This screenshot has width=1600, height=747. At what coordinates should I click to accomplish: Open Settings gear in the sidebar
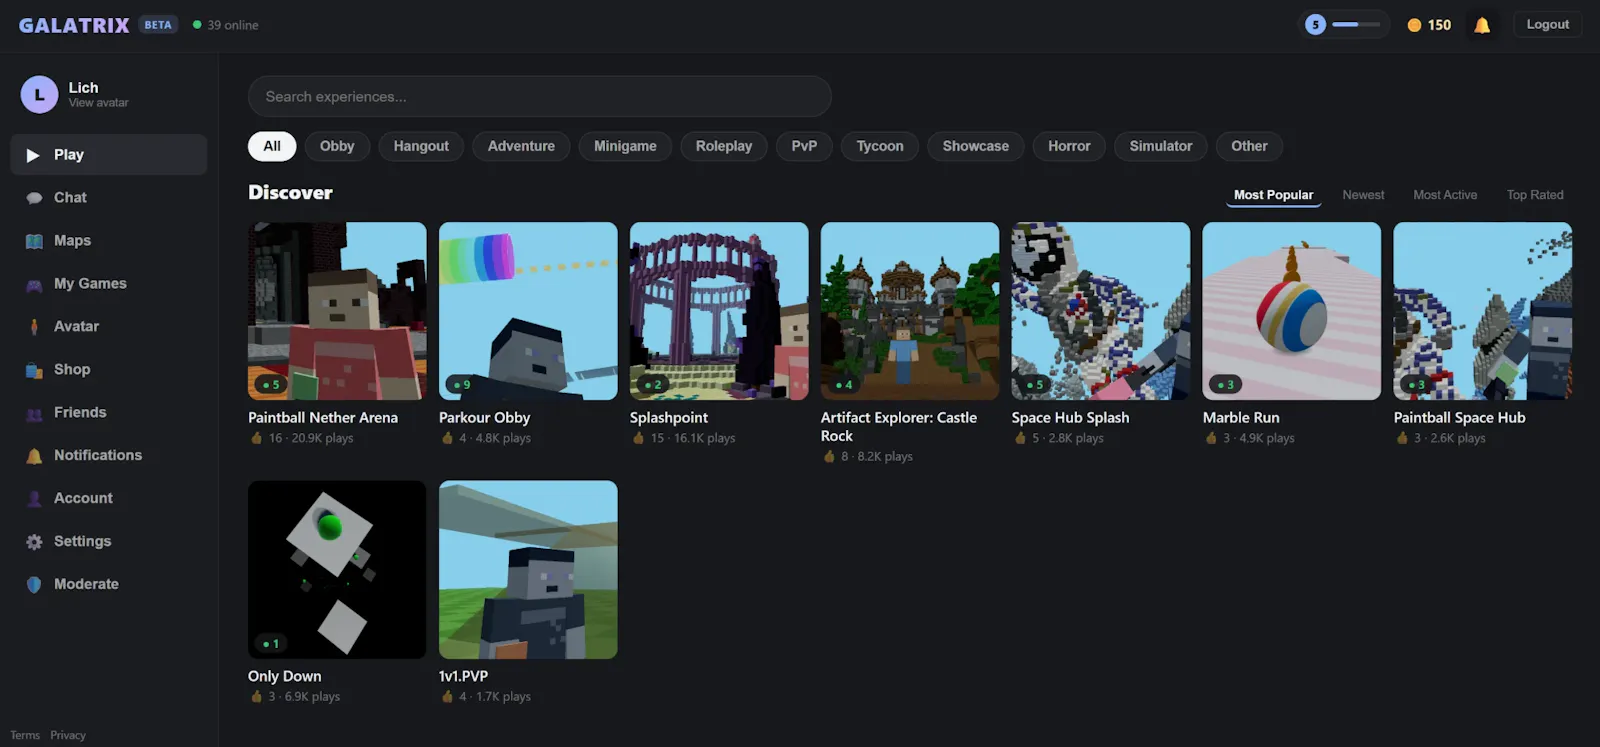click(x=34, y=542)
